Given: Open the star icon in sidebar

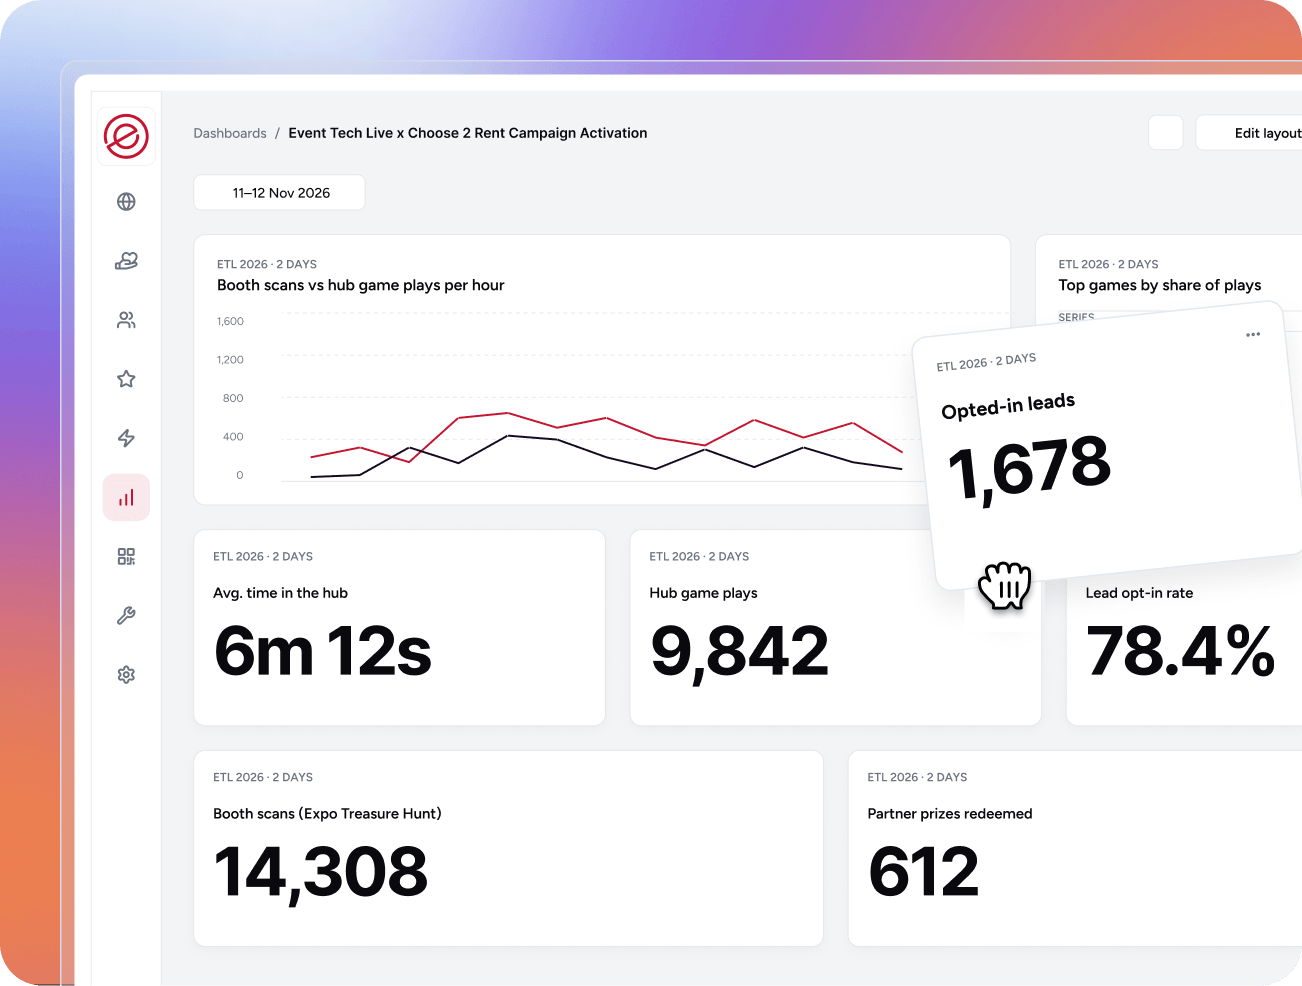Looking at the screenshot, I should [126, 379].
